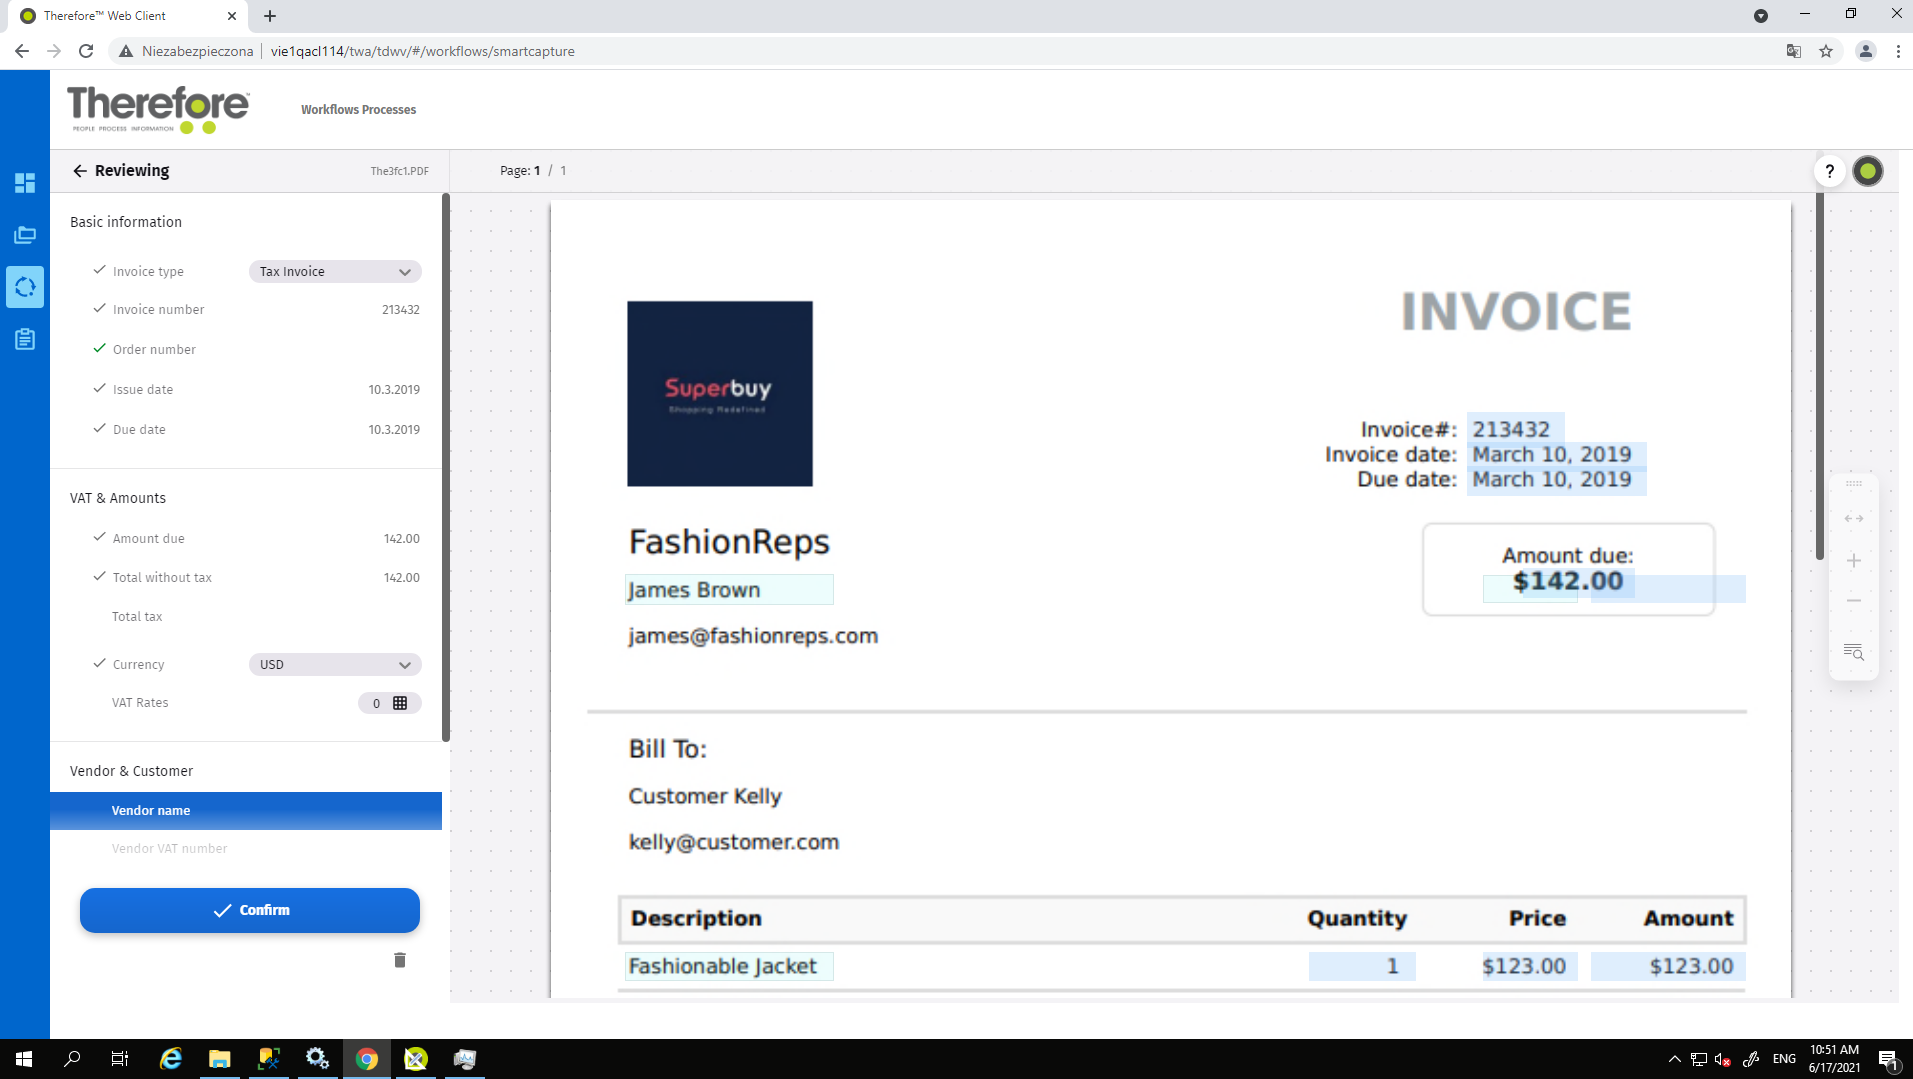Toggle the Order number green checkmark
Screen dimensions: 1913x1079
(x=99, y=349)
